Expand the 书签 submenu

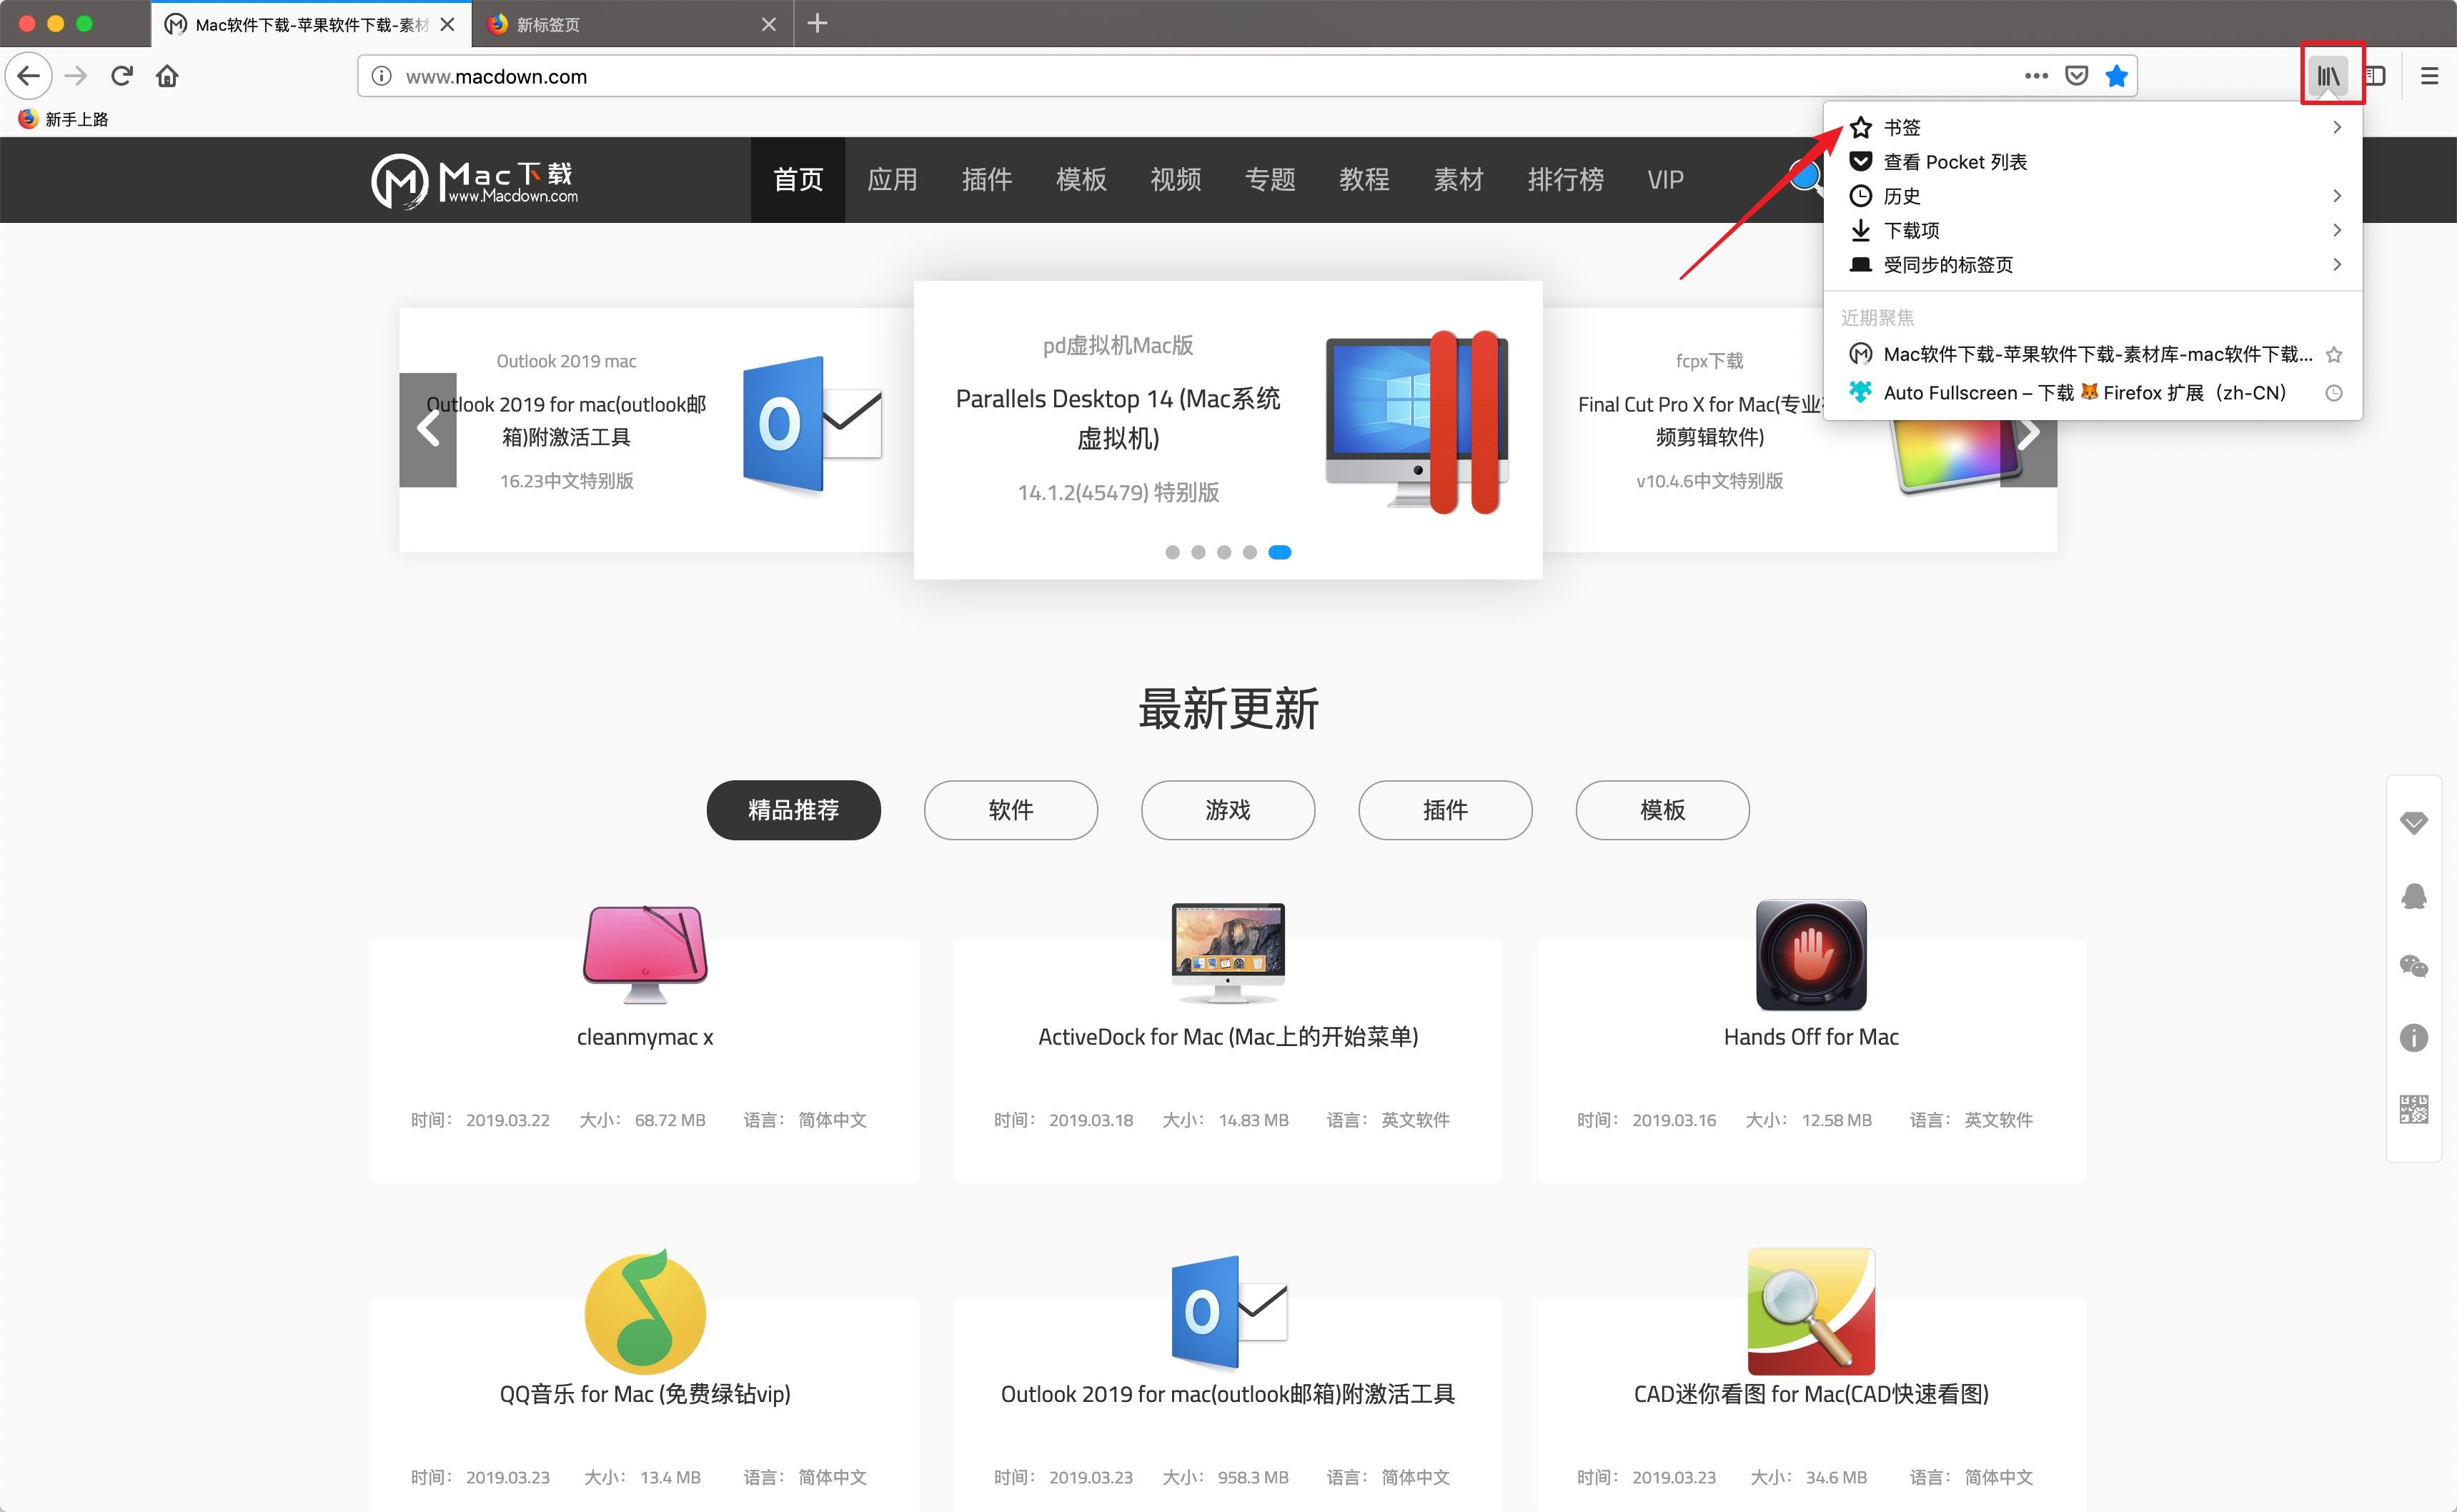(2094, 127)
